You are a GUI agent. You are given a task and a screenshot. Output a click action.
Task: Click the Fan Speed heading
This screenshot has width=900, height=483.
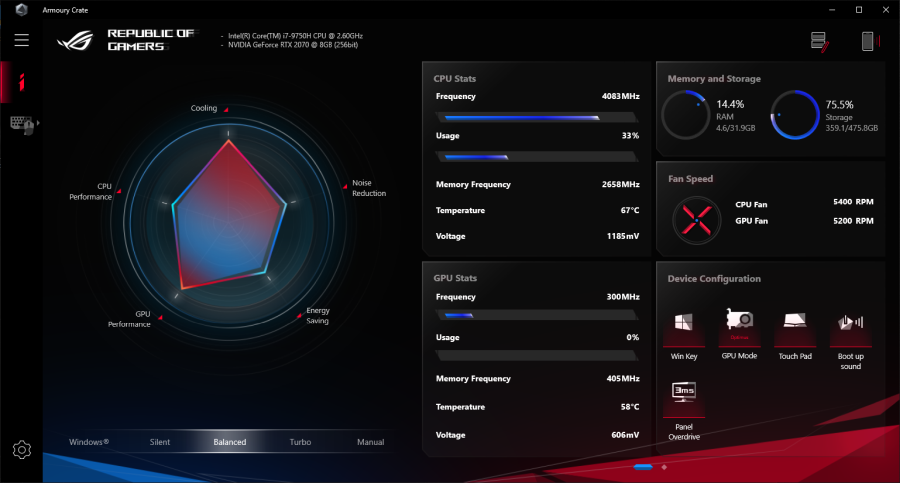pyautogui.click(x=690, y=179)
